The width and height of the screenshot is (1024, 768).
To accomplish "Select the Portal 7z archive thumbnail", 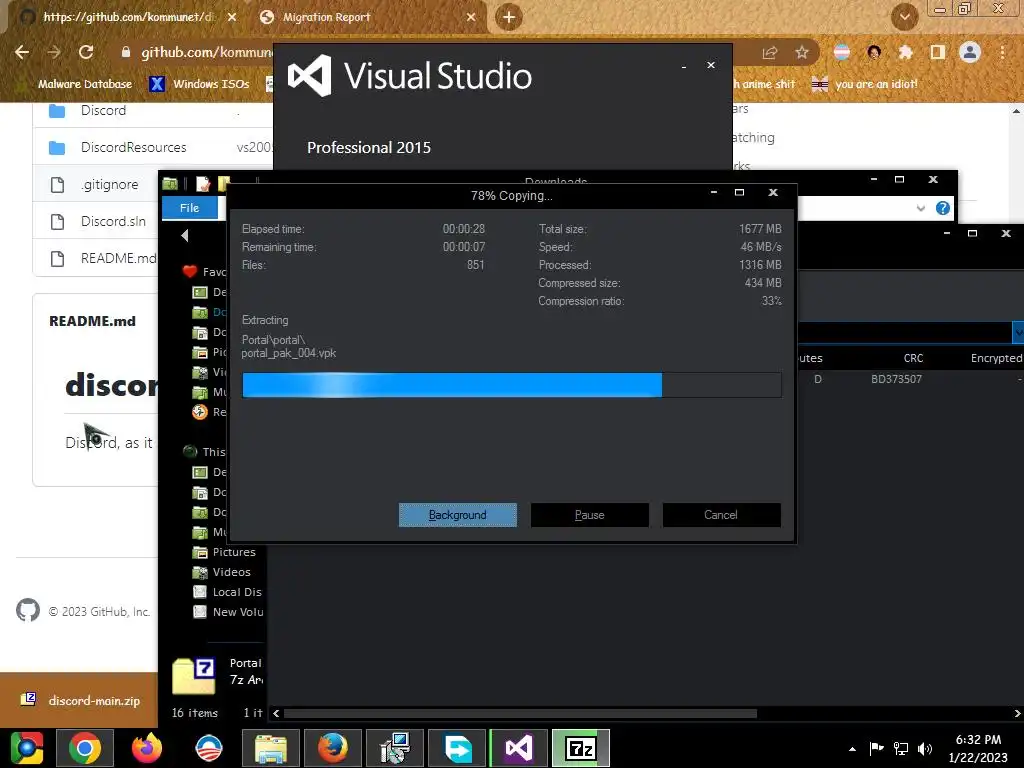I will 194,675.
